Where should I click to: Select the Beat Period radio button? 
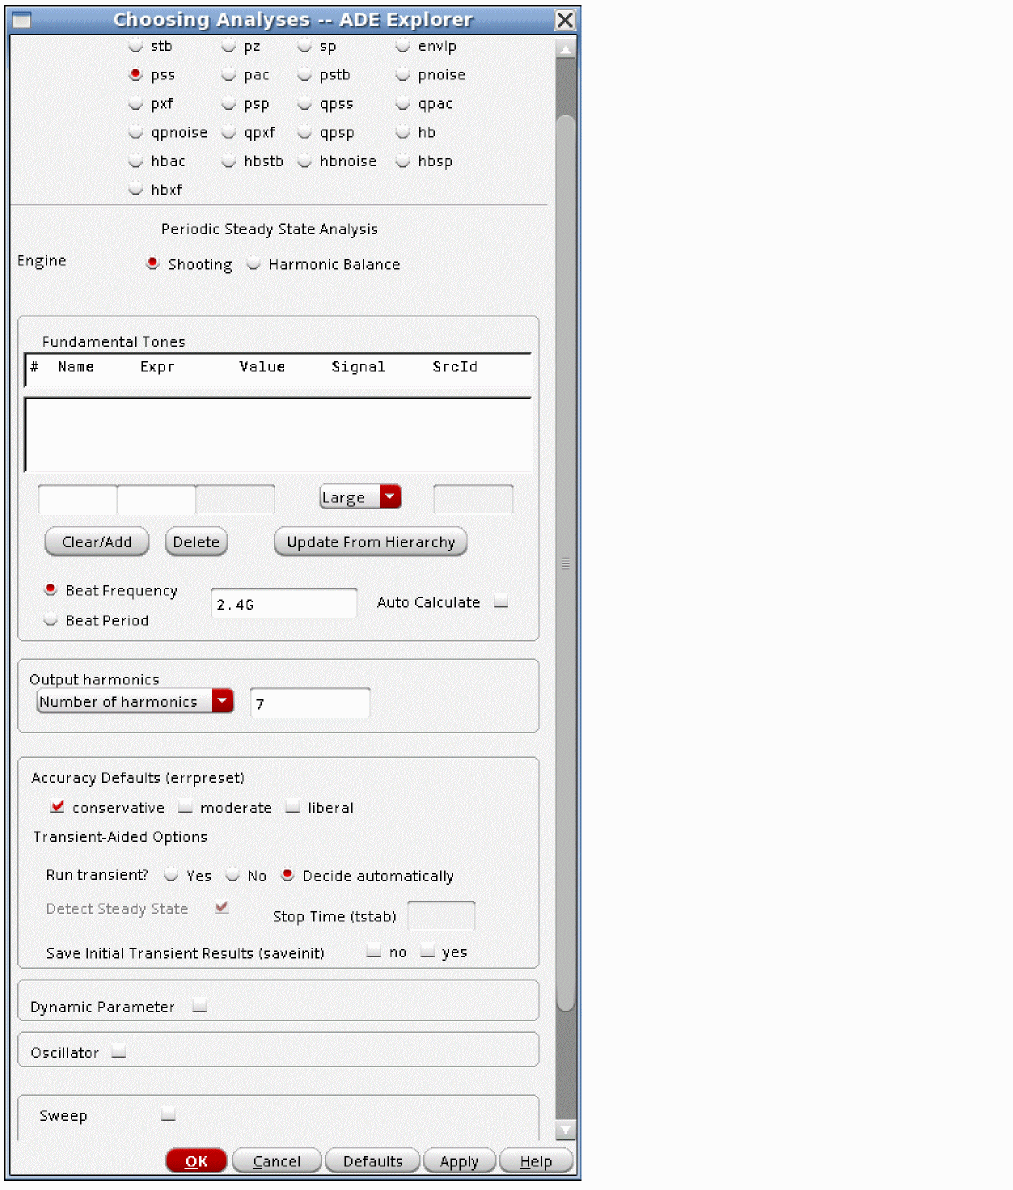tap(51, 620)
